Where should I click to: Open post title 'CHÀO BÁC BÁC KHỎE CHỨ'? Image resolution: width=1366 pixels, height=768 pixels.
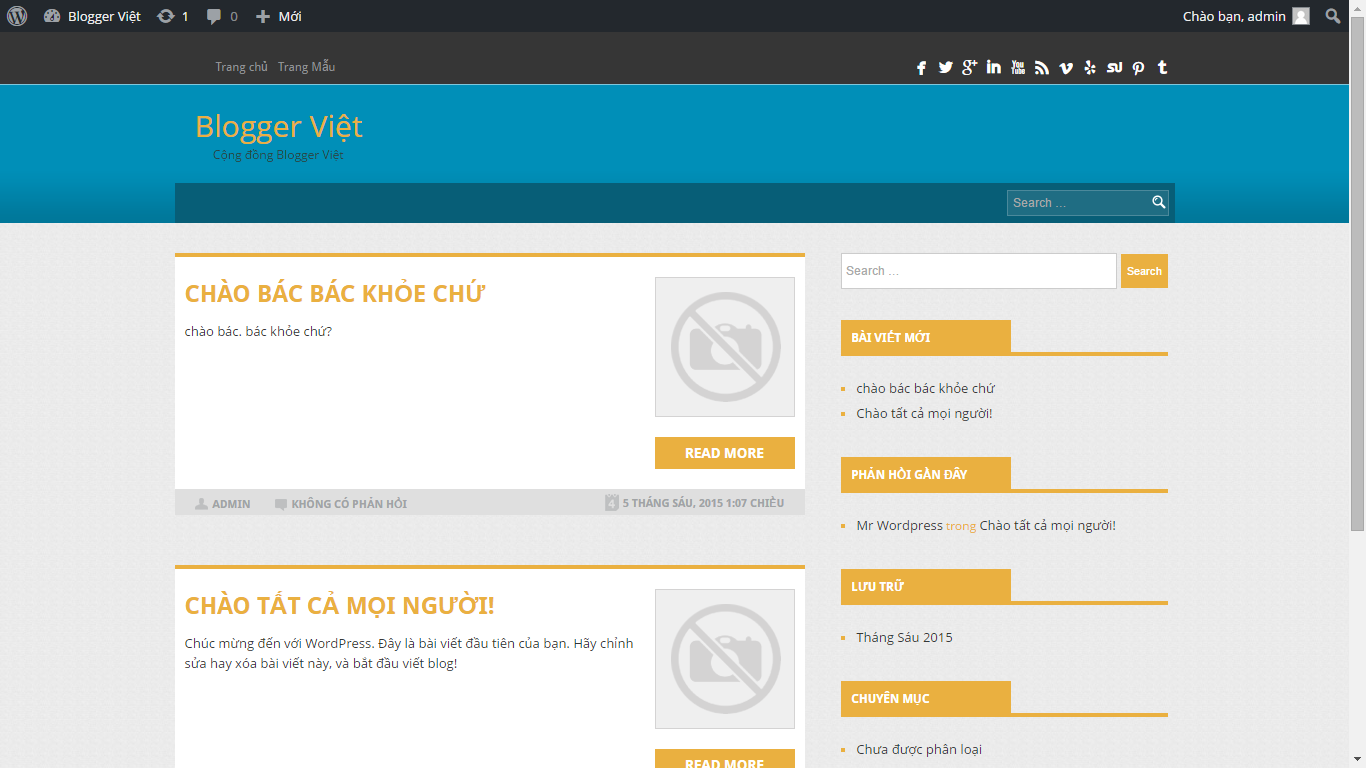coord(335,294)
